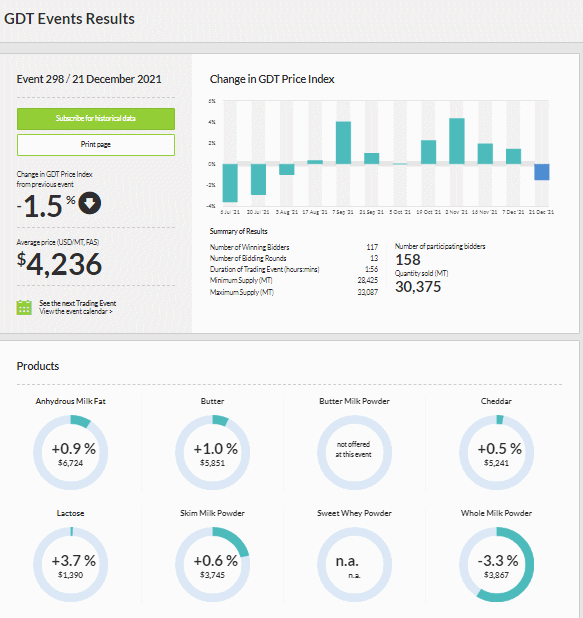The image size is (583, 618).
Task: Open the Whole Milk Powder -3.3% chart
Action: click(x=496, y=564)
